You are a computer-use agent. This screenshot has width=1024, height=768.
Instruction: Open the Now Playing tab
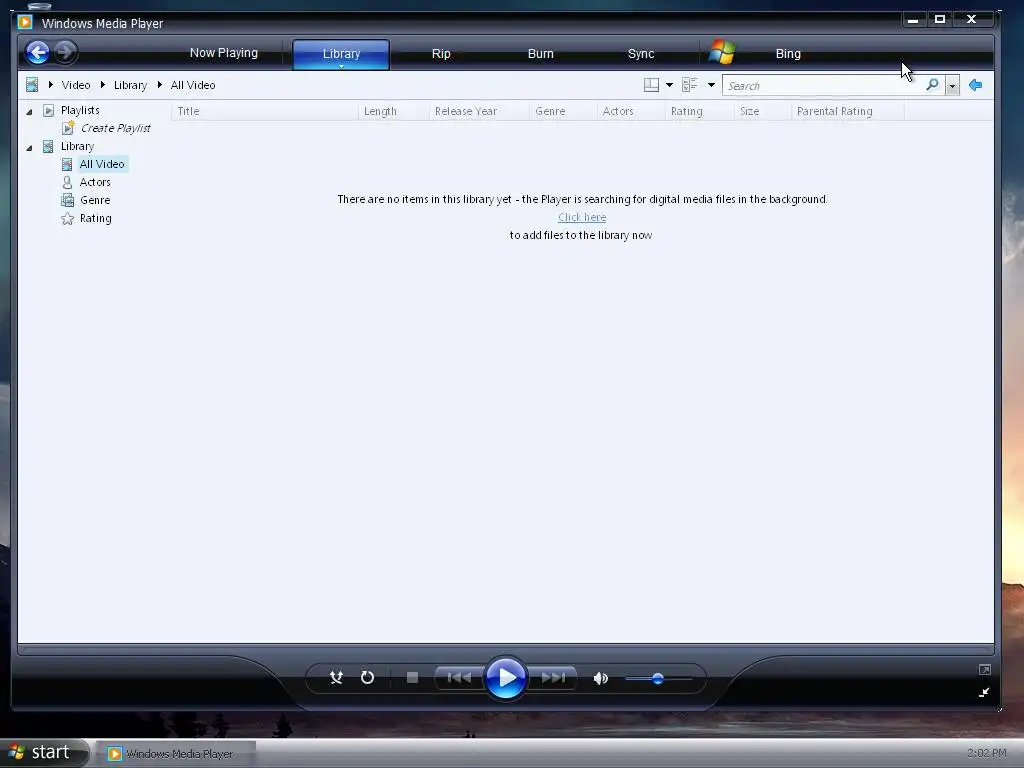tap(224, 53)
